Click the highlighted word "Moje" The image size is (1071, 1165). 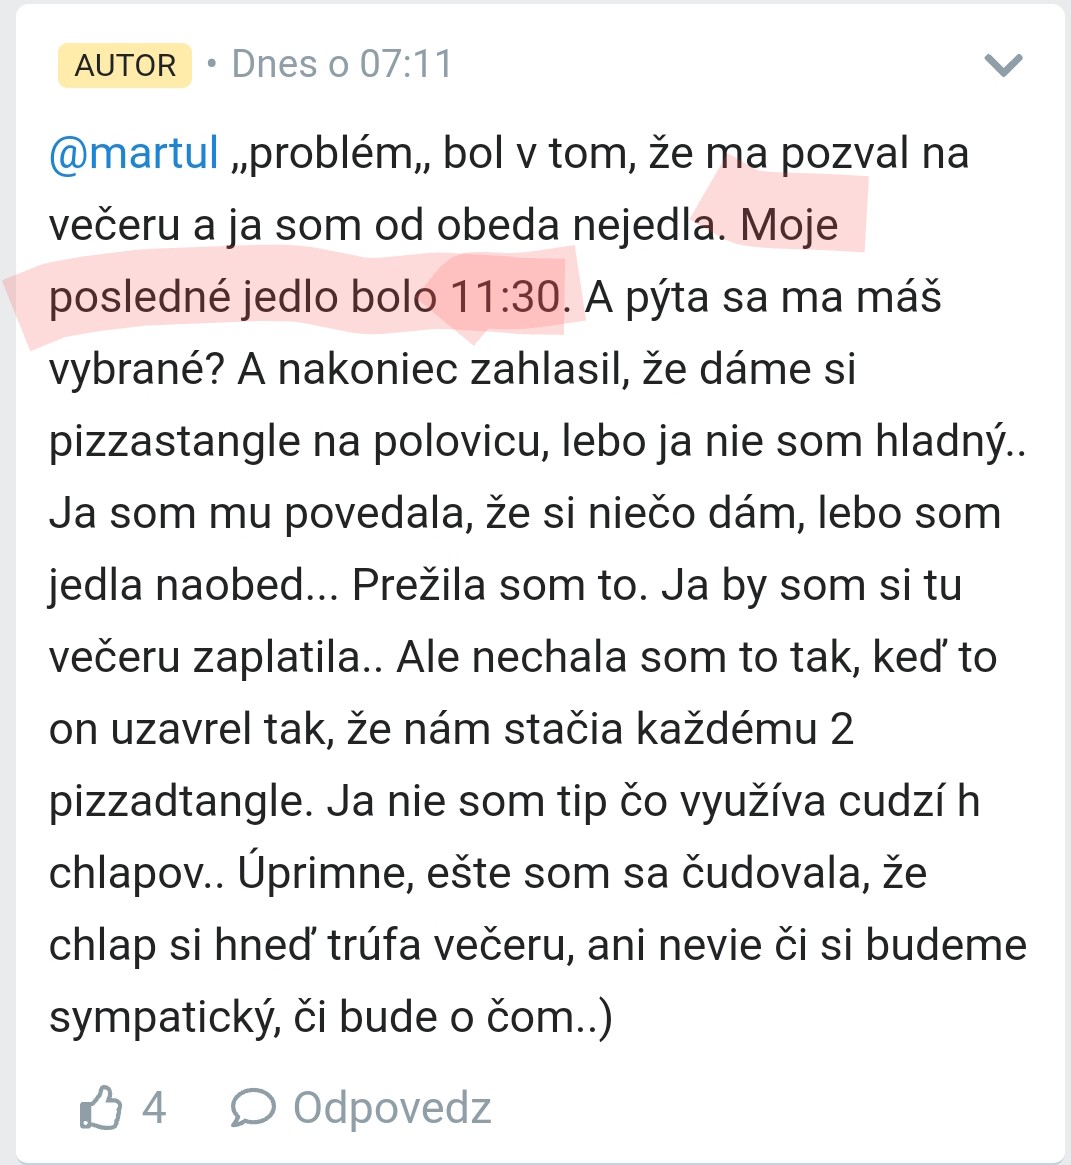789,226
